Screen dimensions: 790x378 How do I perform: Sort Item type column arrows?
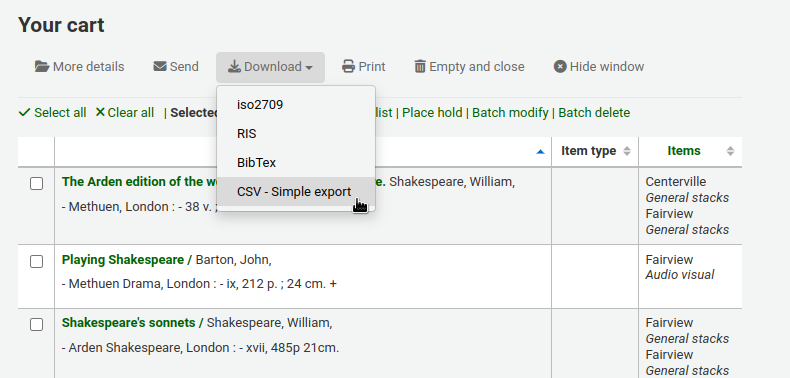(x=627, y=151)
